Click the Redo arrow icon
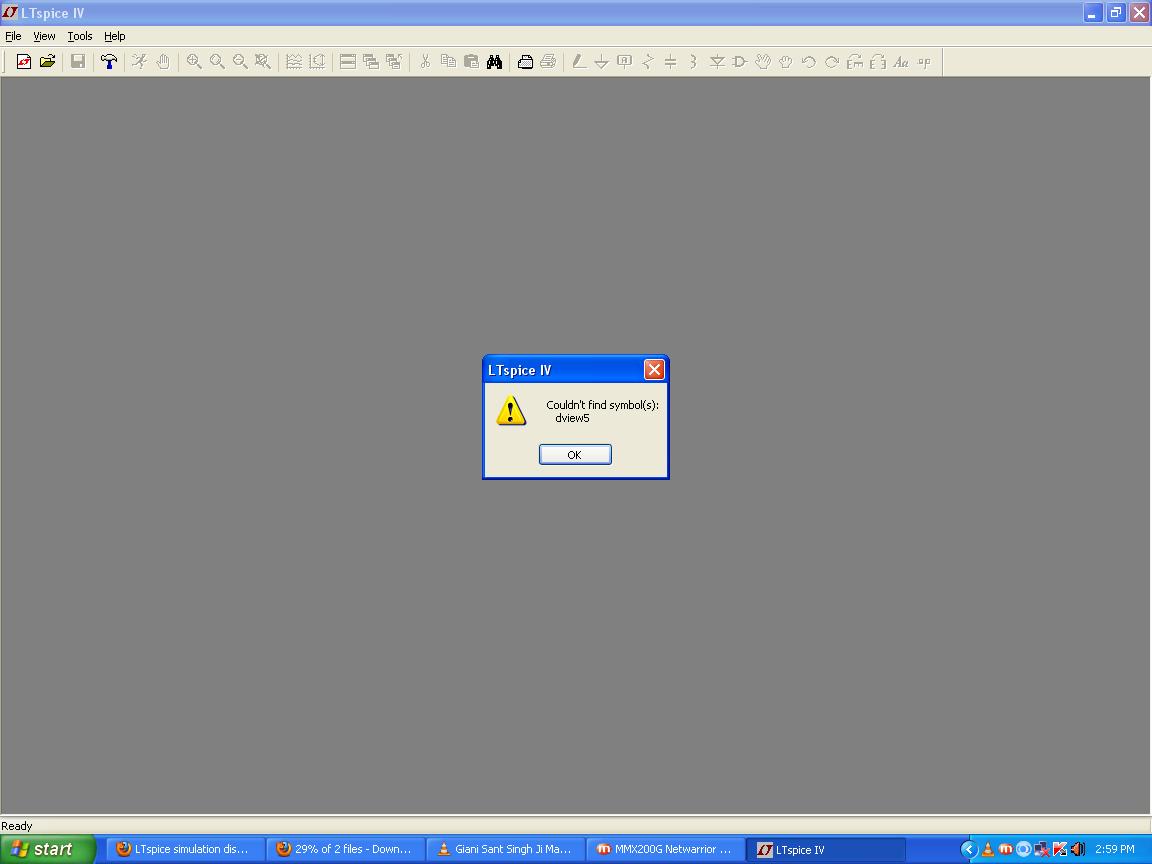This screenshot has width=1152, height=864. click(832, 62)
